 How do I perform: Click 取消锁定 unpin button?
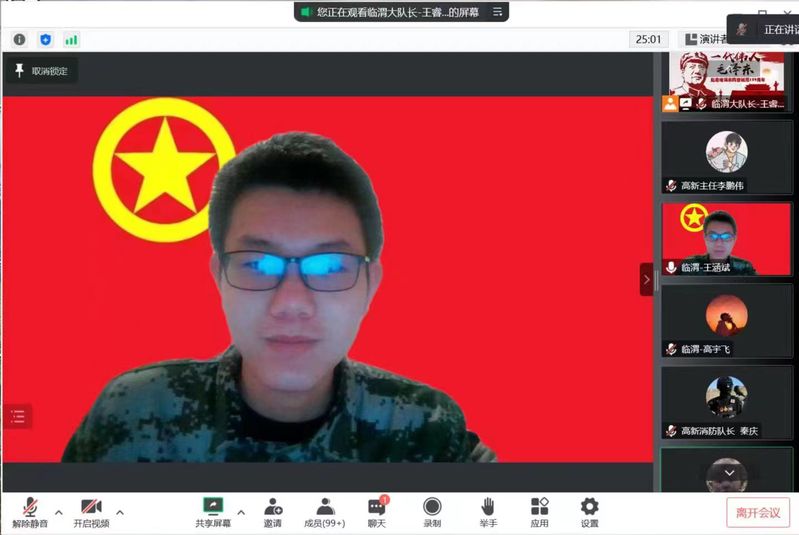point(41,71)
